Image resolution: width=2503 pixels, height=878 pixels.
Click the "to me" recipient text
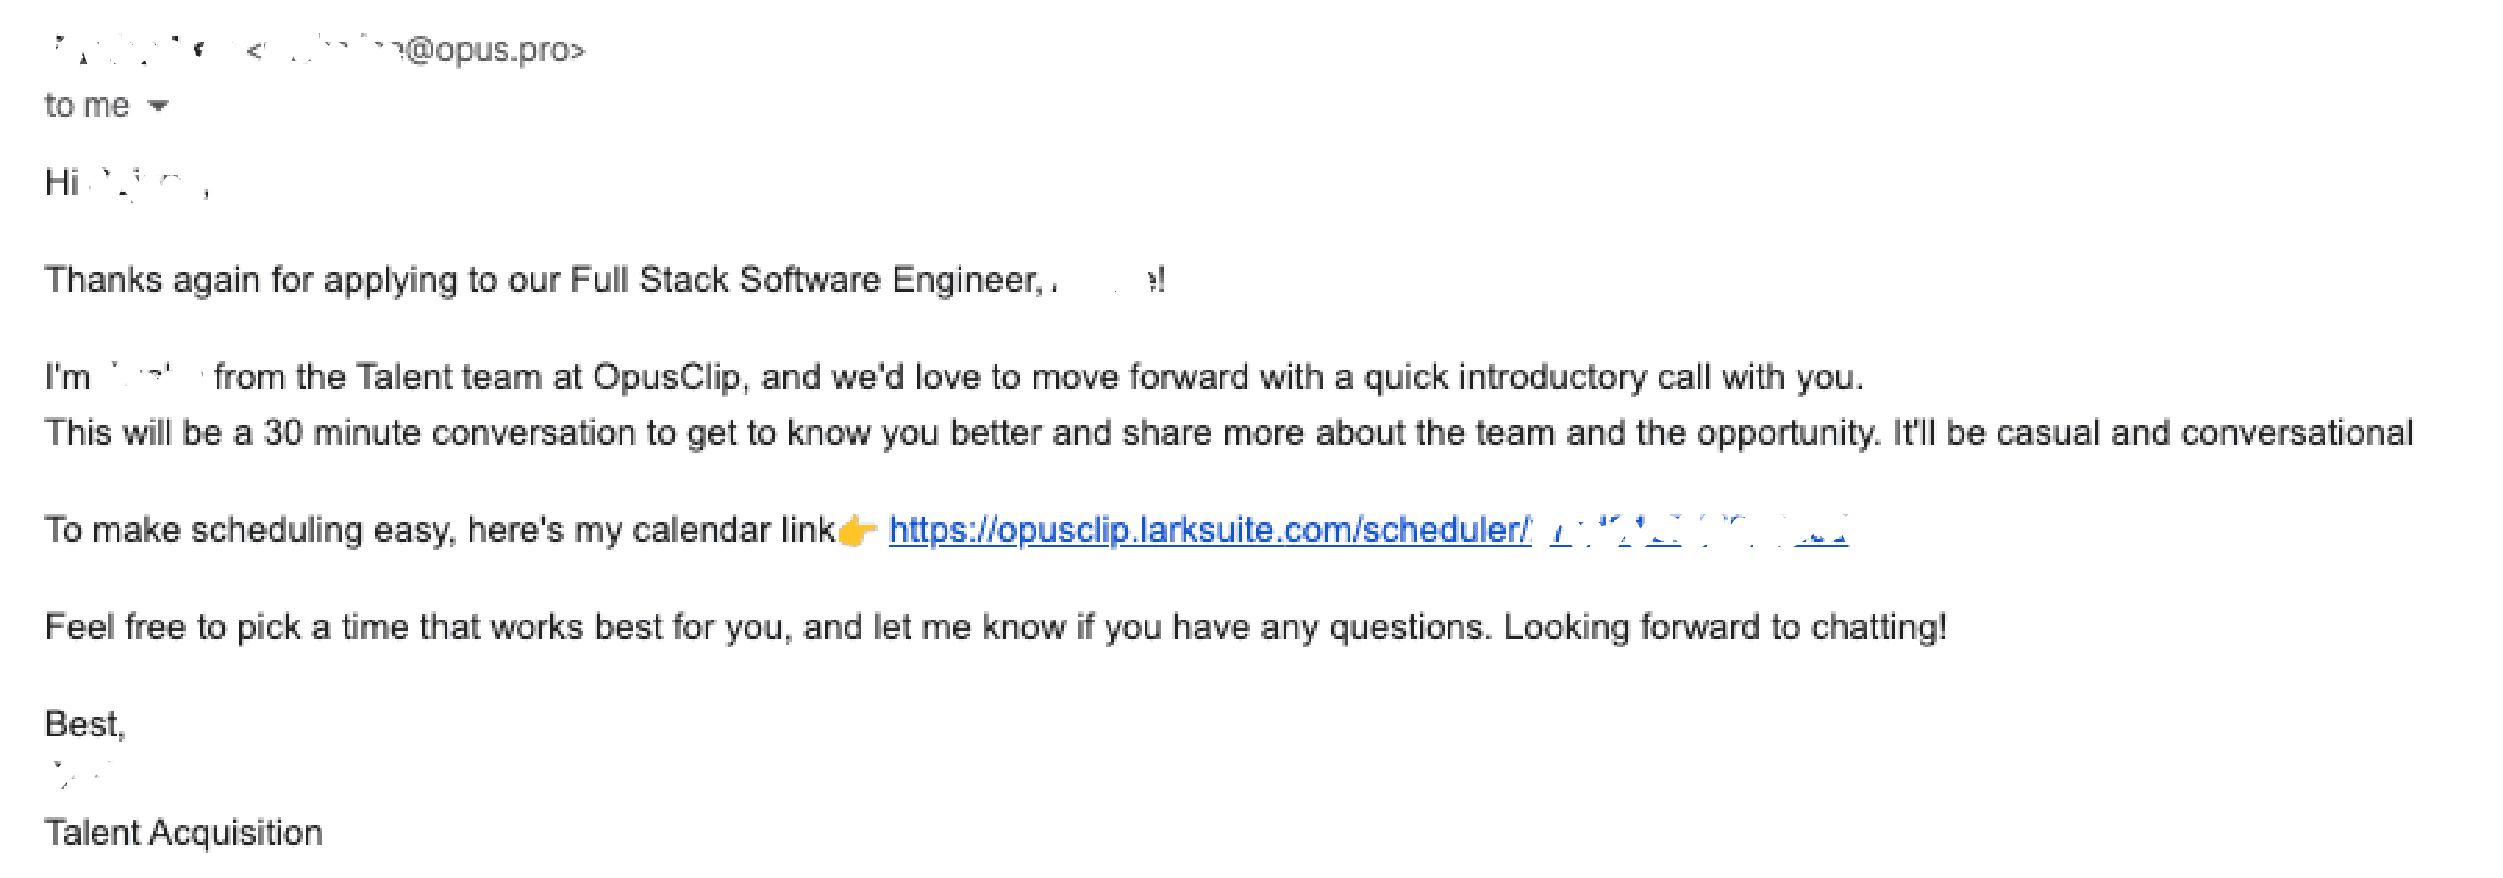click(x=86, y=105)
